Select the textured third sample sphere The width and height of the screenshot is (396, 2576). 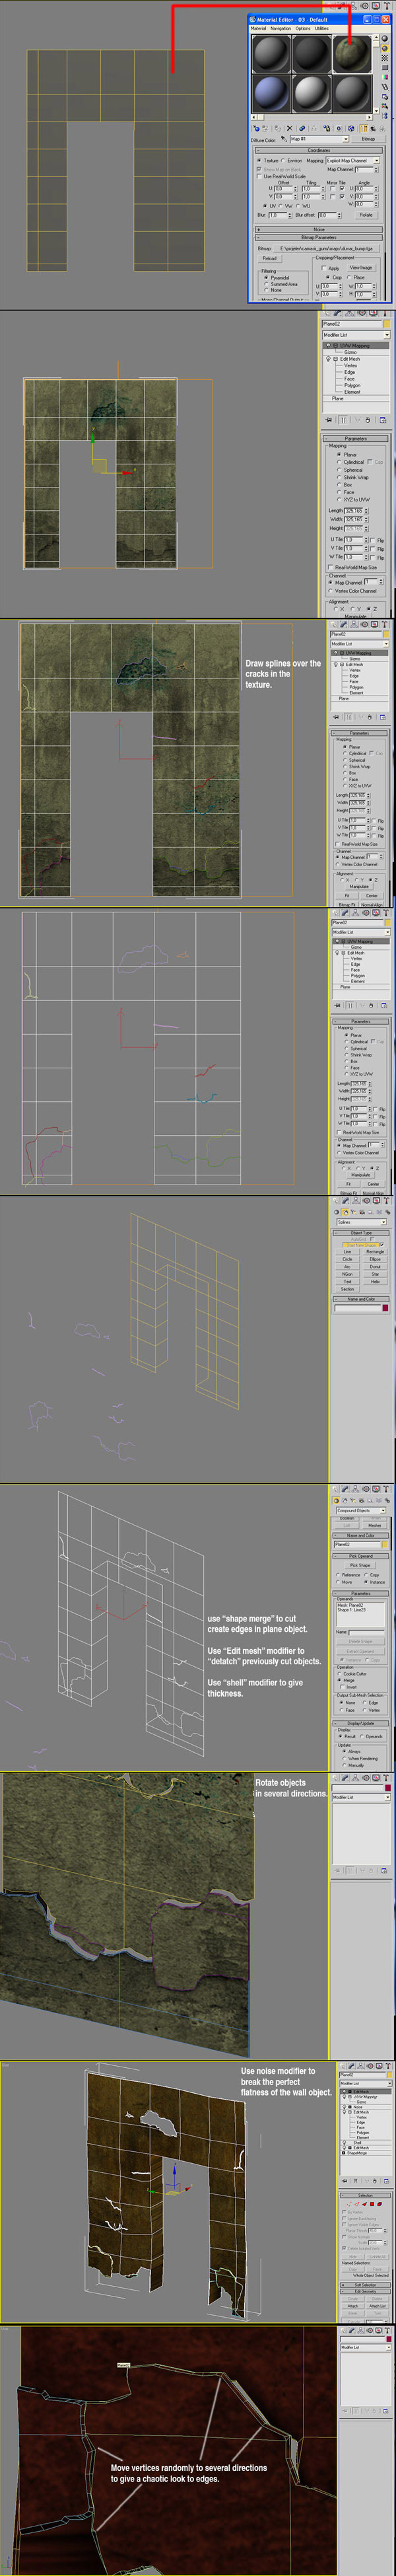352,54
